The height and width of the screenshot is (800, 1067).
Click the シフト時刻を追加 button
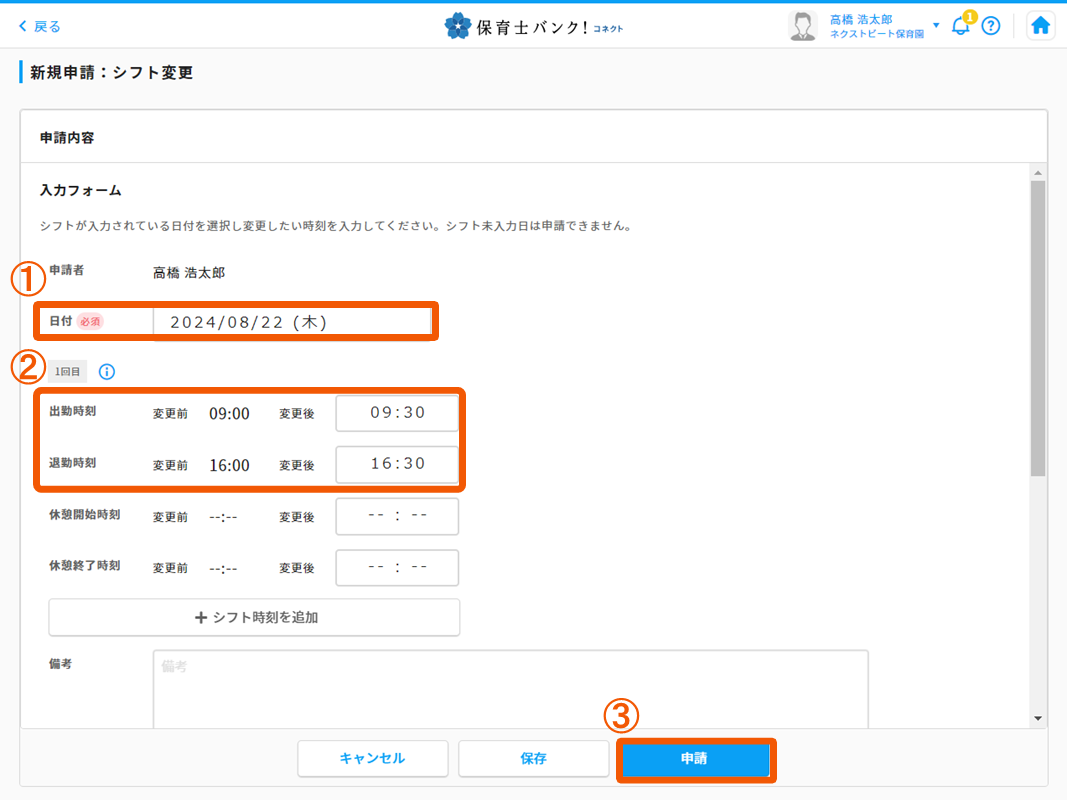pos(254,617)
